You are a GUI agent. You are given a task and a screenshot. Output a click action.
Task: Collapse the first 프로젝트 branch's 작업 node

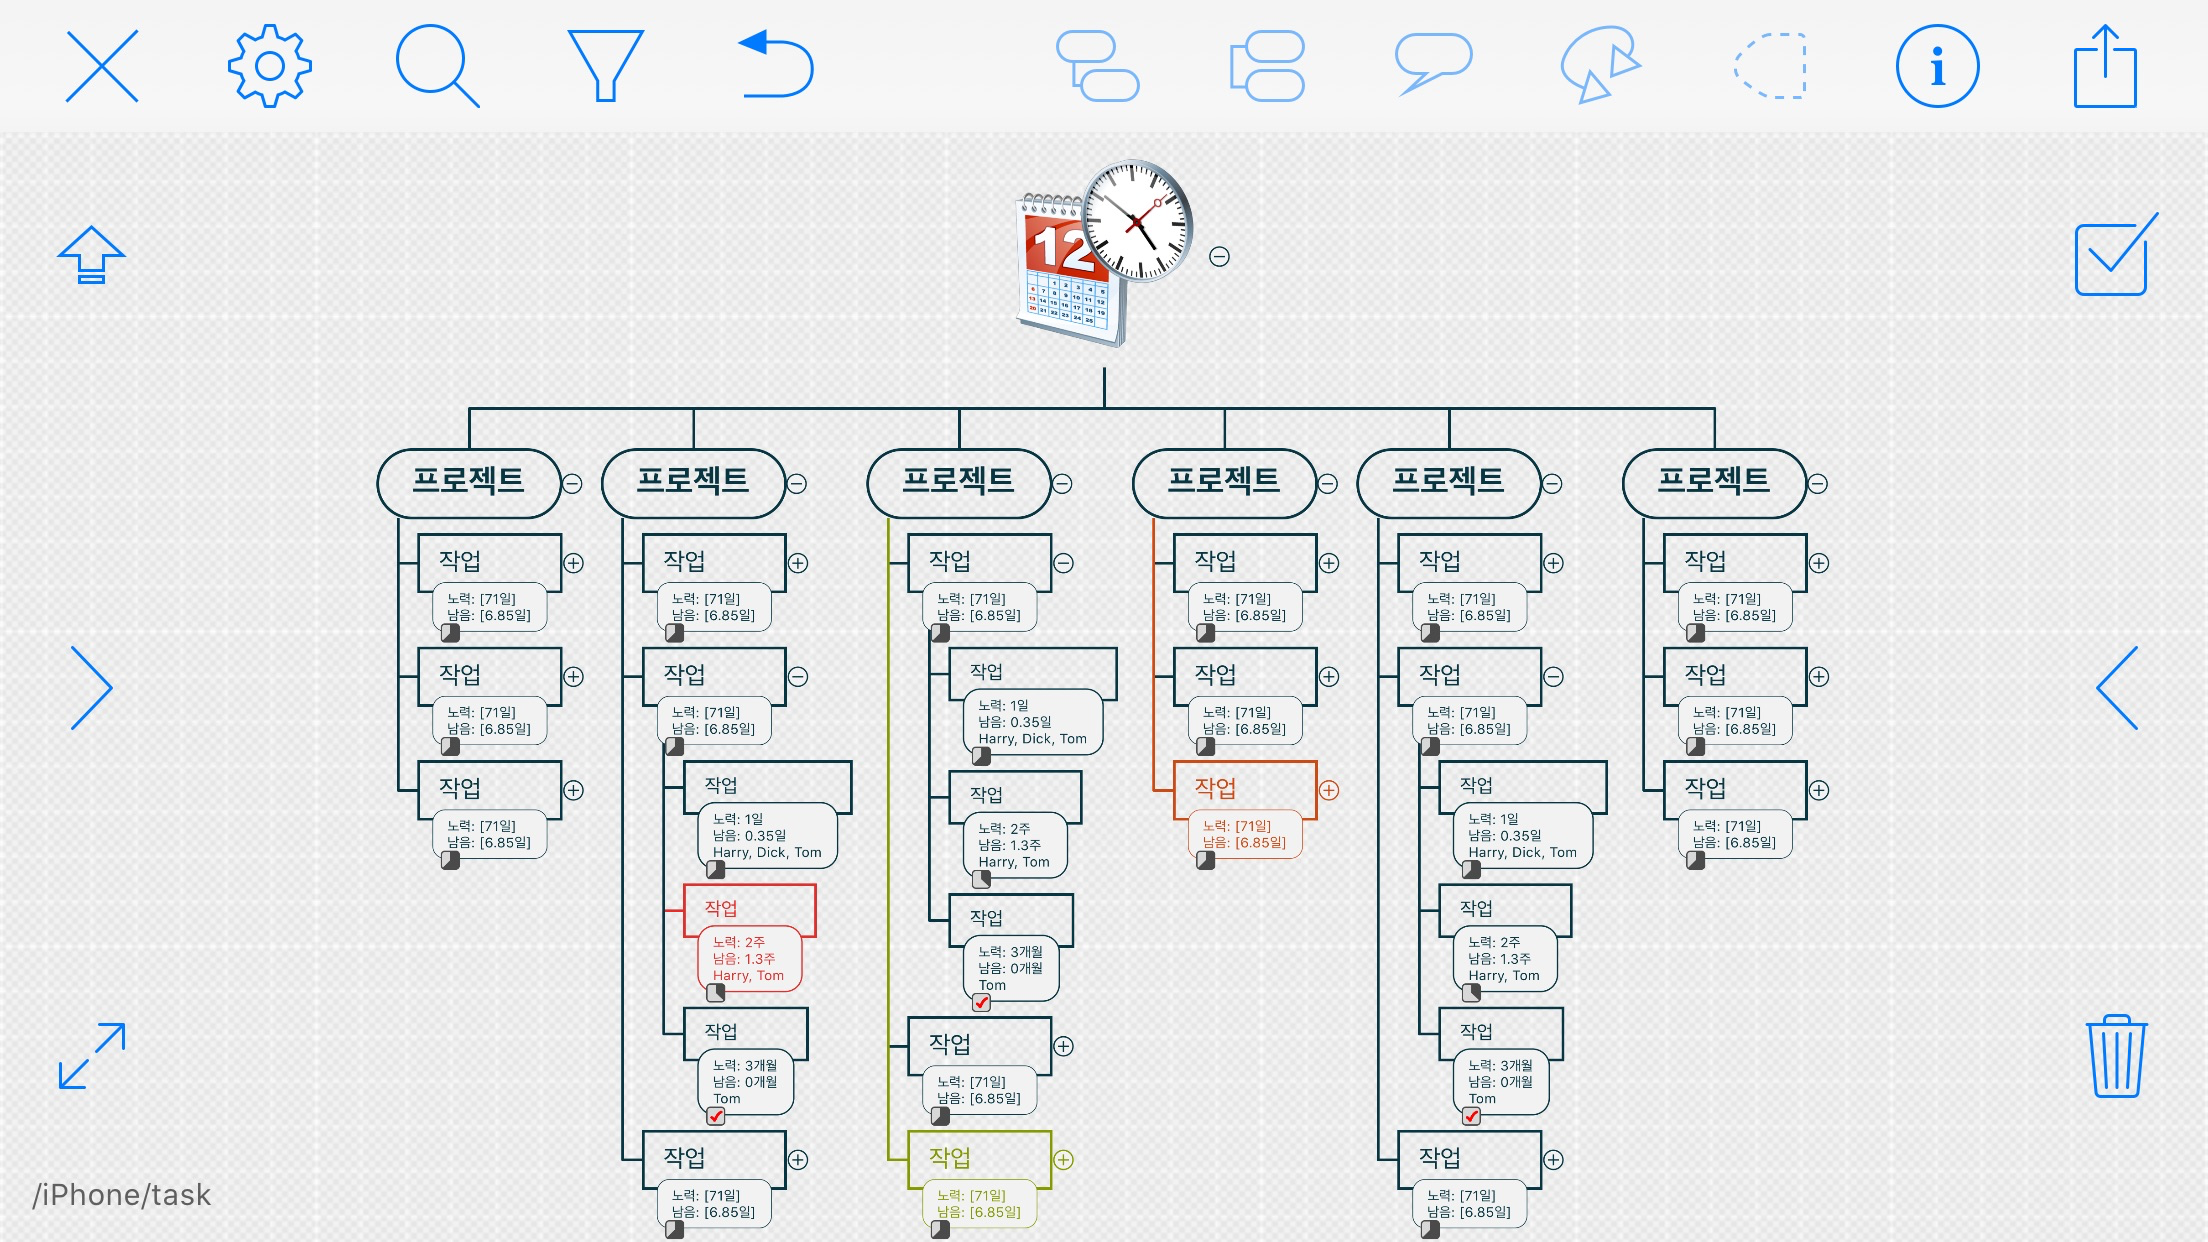(x=575, y=562)
